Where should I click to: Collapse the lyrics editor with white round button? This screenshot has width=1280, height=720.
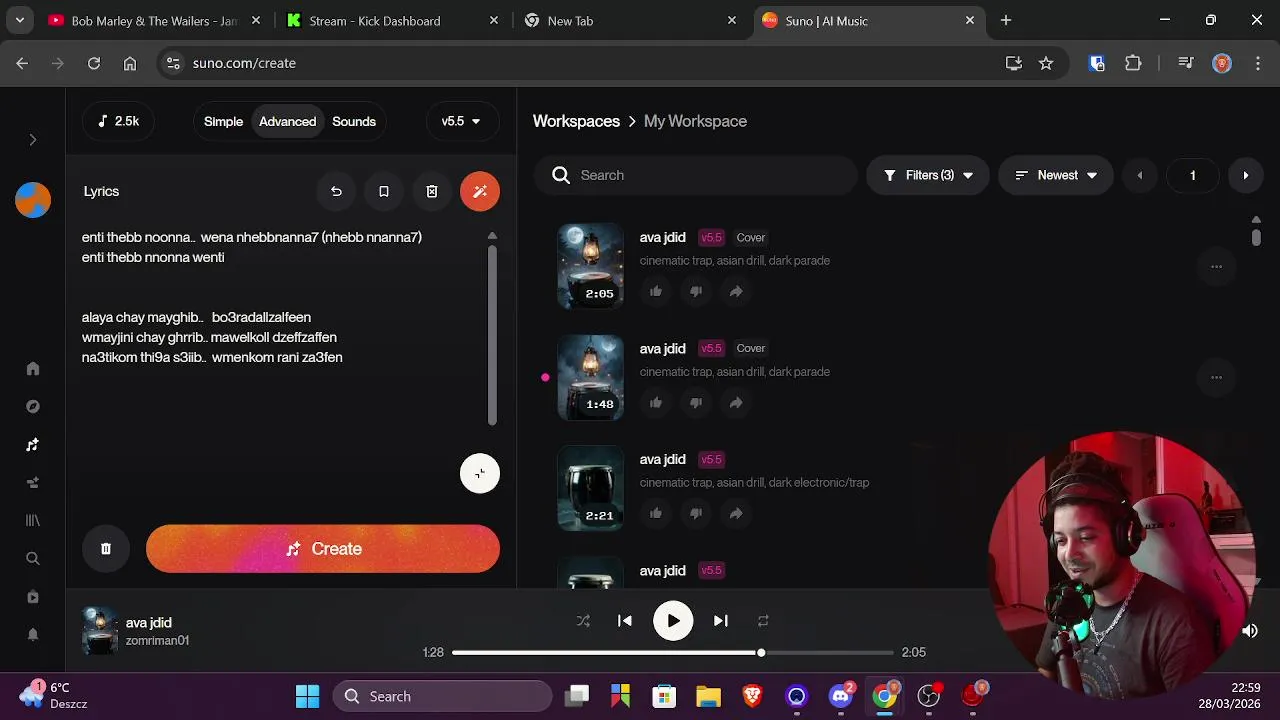[x=480, y=473]
